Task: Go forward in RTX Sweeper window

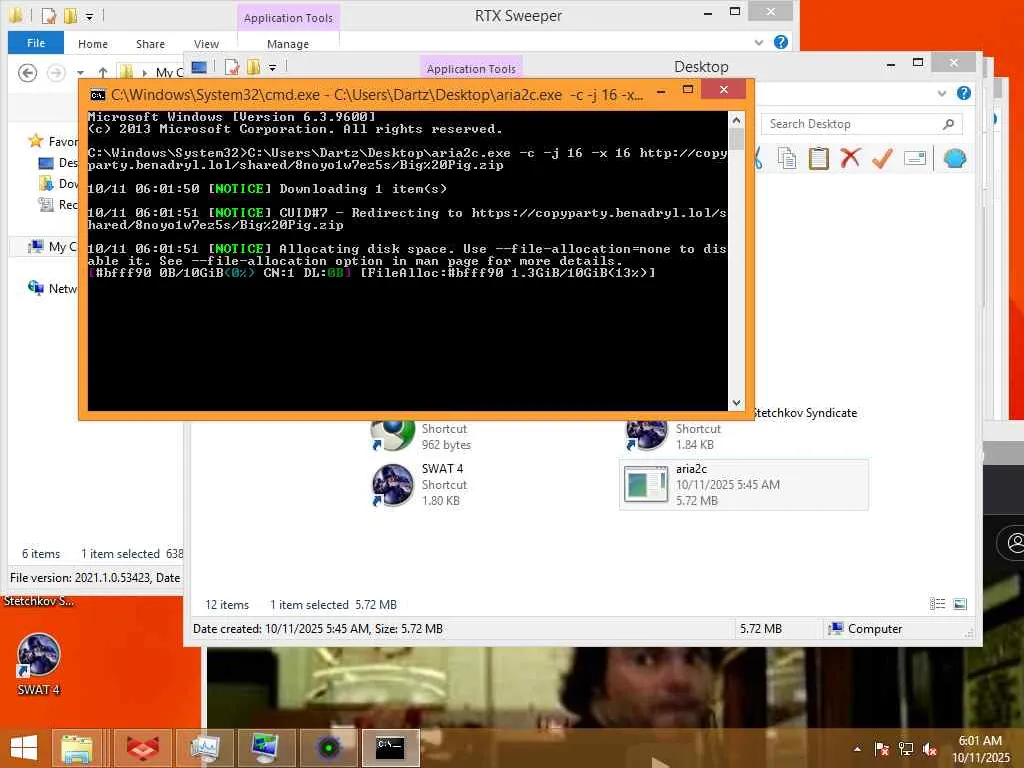Action: (x=56, y=72)
